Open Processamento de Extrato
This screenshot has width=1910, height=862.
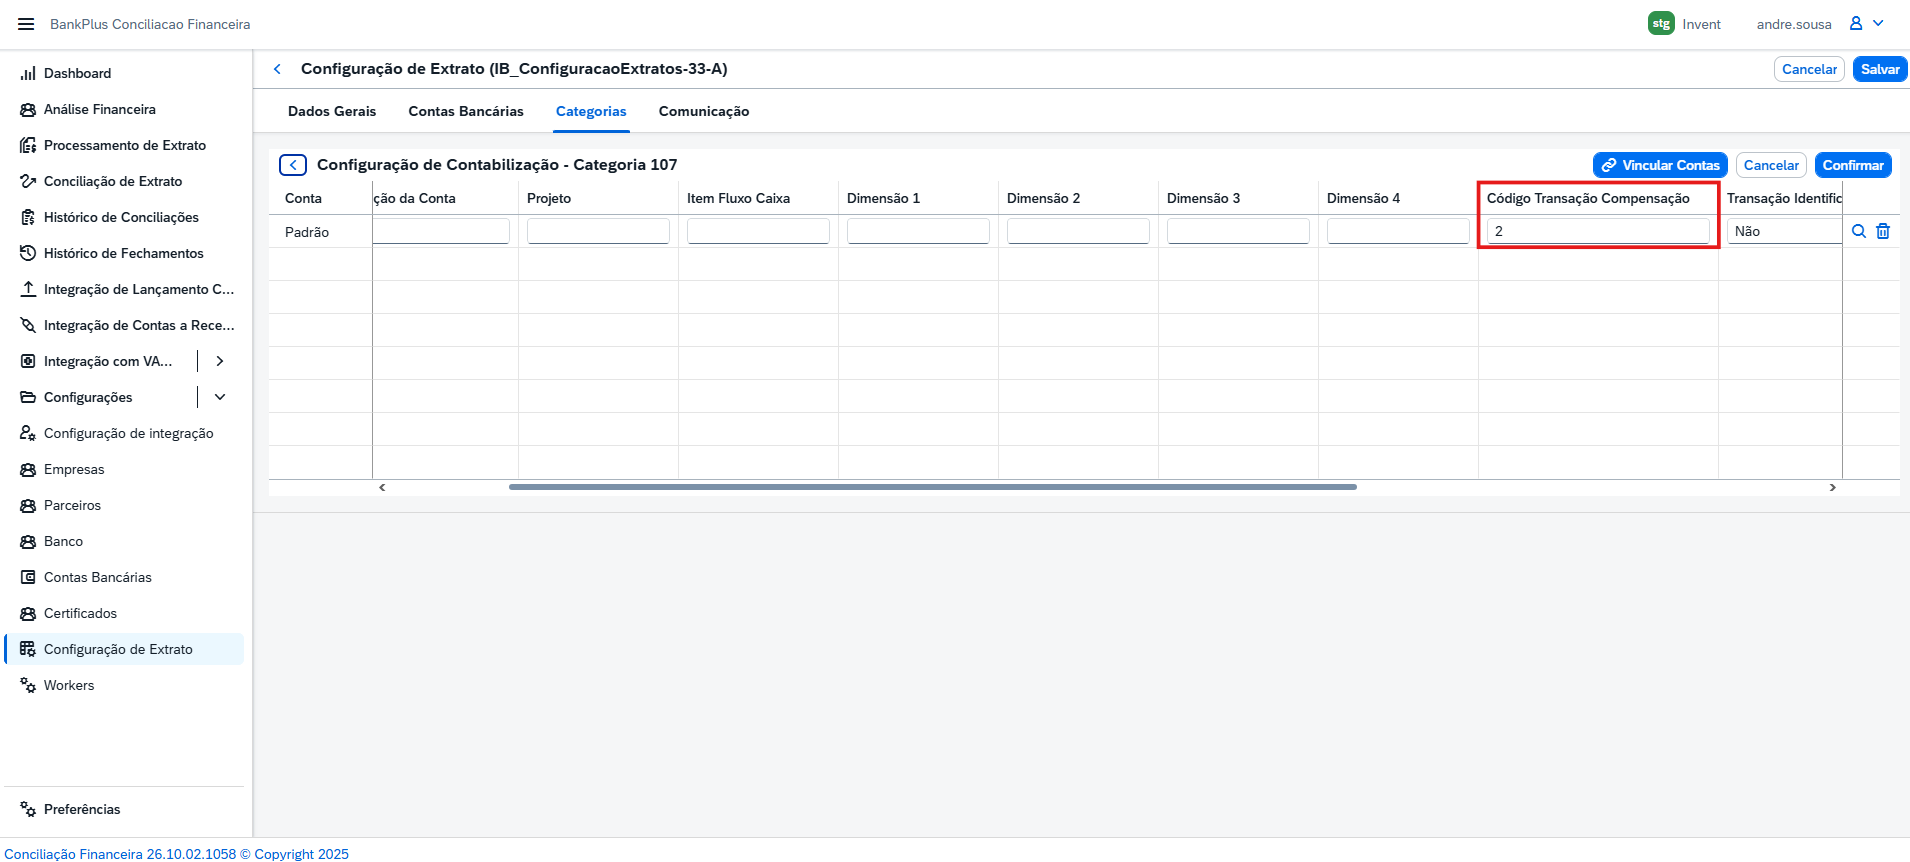(124, 145)
